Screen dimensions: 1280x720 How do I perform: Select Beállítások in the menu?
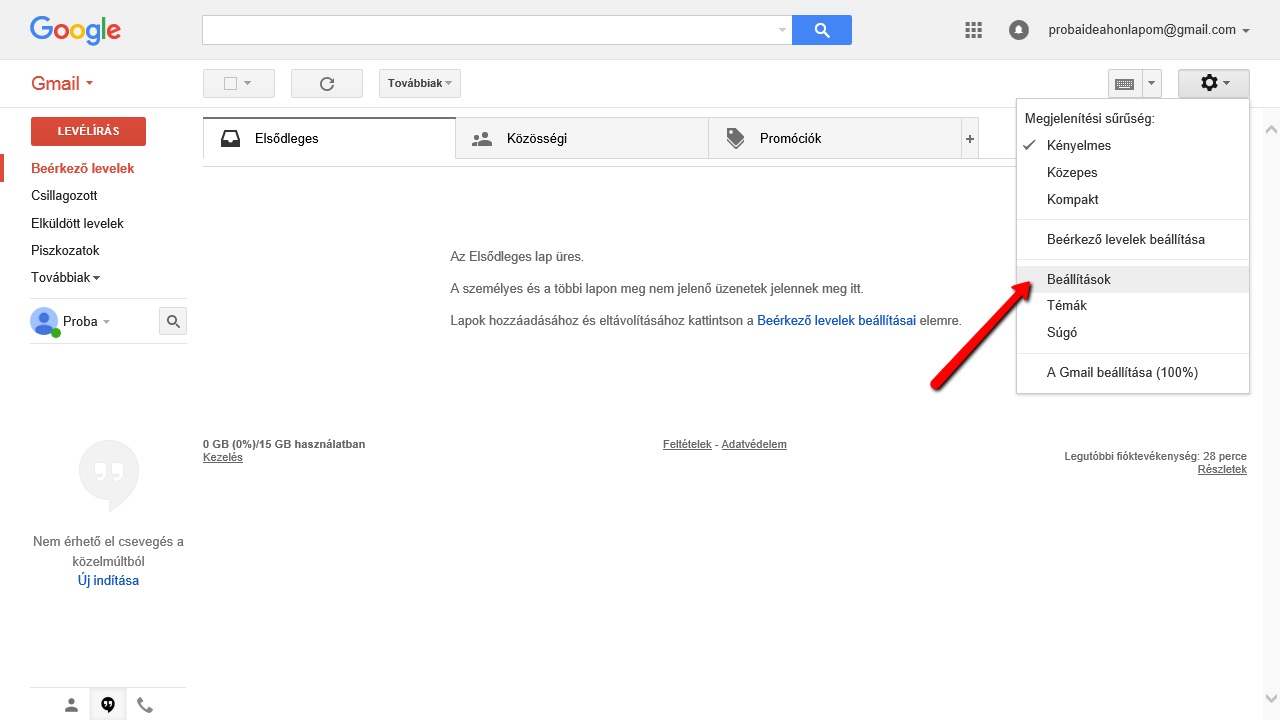pos(1133,279)
